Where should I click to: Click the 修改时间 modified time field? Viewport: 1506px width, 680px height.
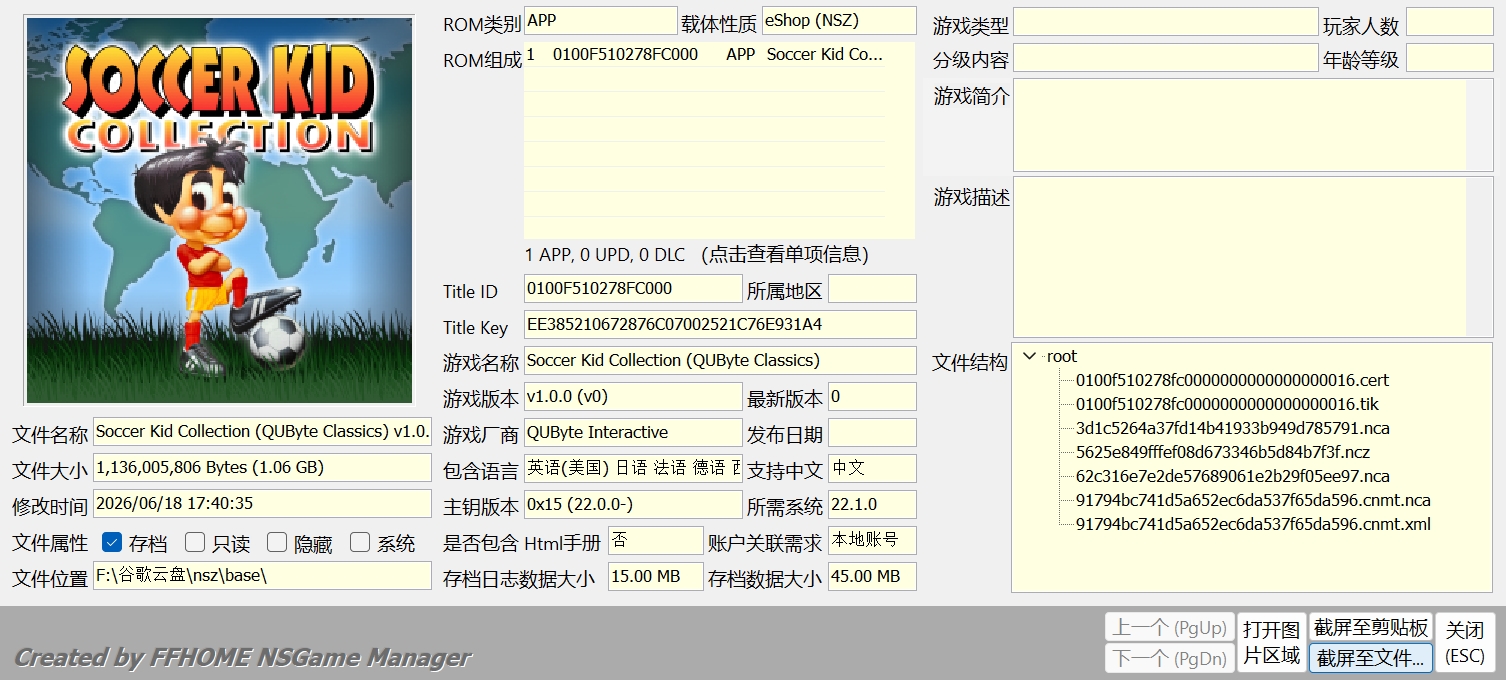click(262, 503)
